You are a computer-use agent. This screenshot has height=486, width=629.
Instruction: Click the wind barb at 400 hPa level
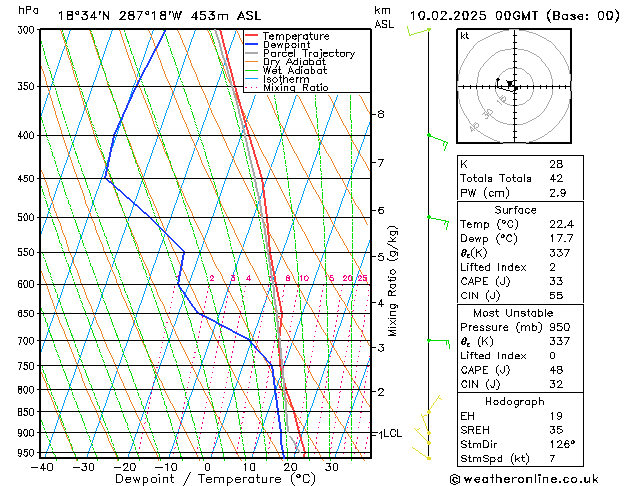tap(438, 142)
